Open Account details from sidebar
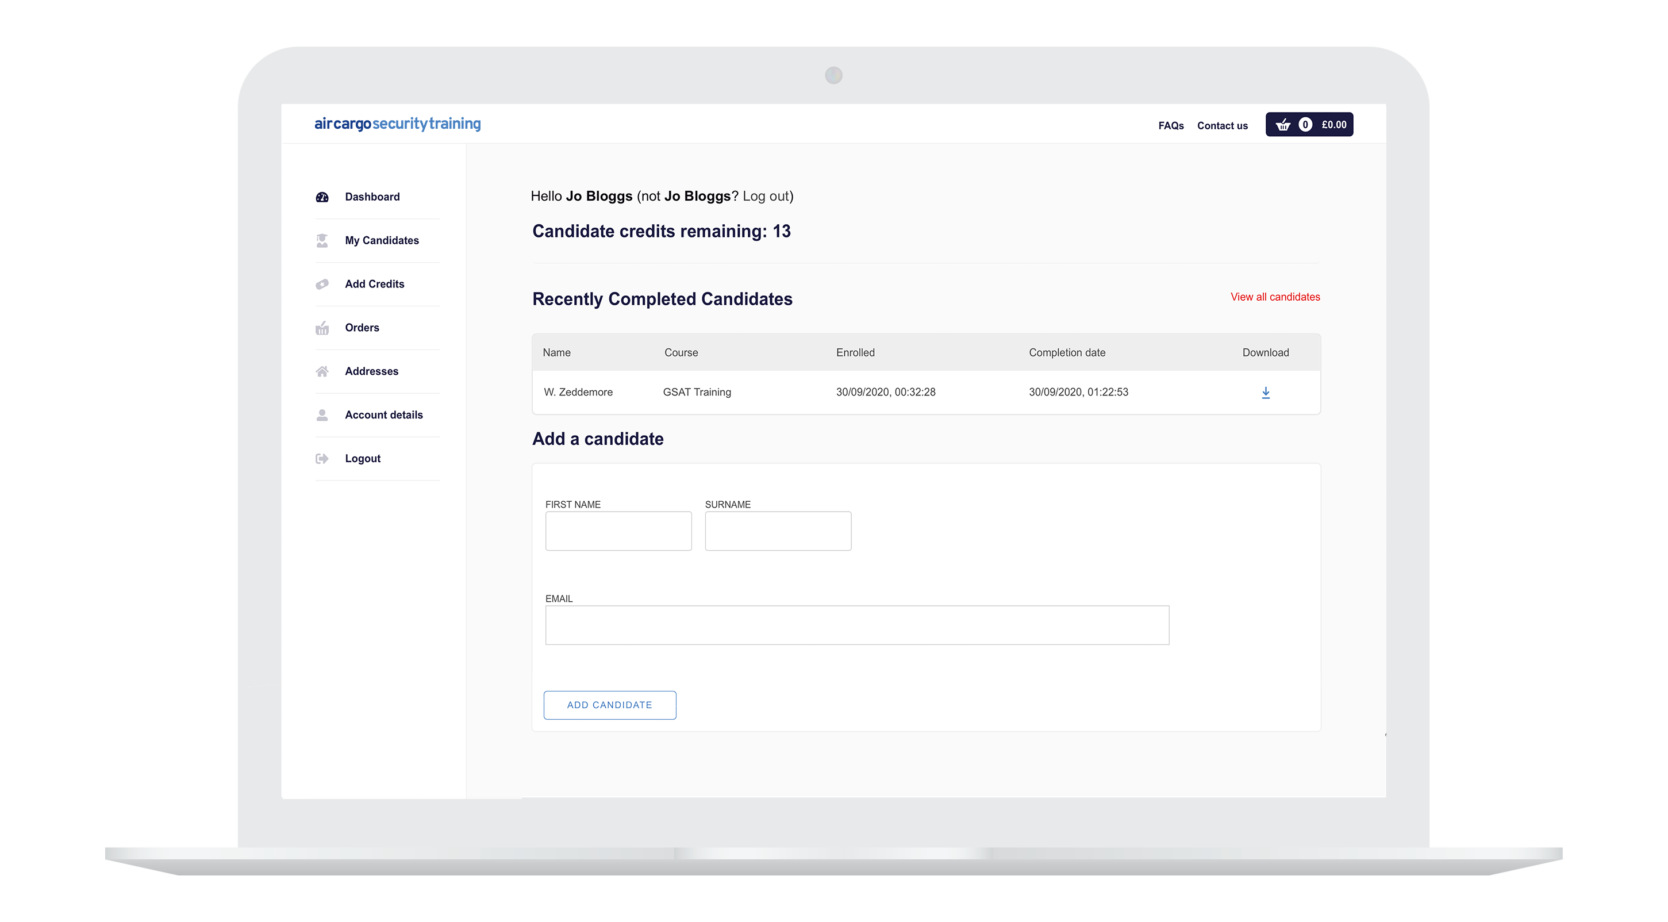This screenshot has height=922, width=1668. pos(384,415)
